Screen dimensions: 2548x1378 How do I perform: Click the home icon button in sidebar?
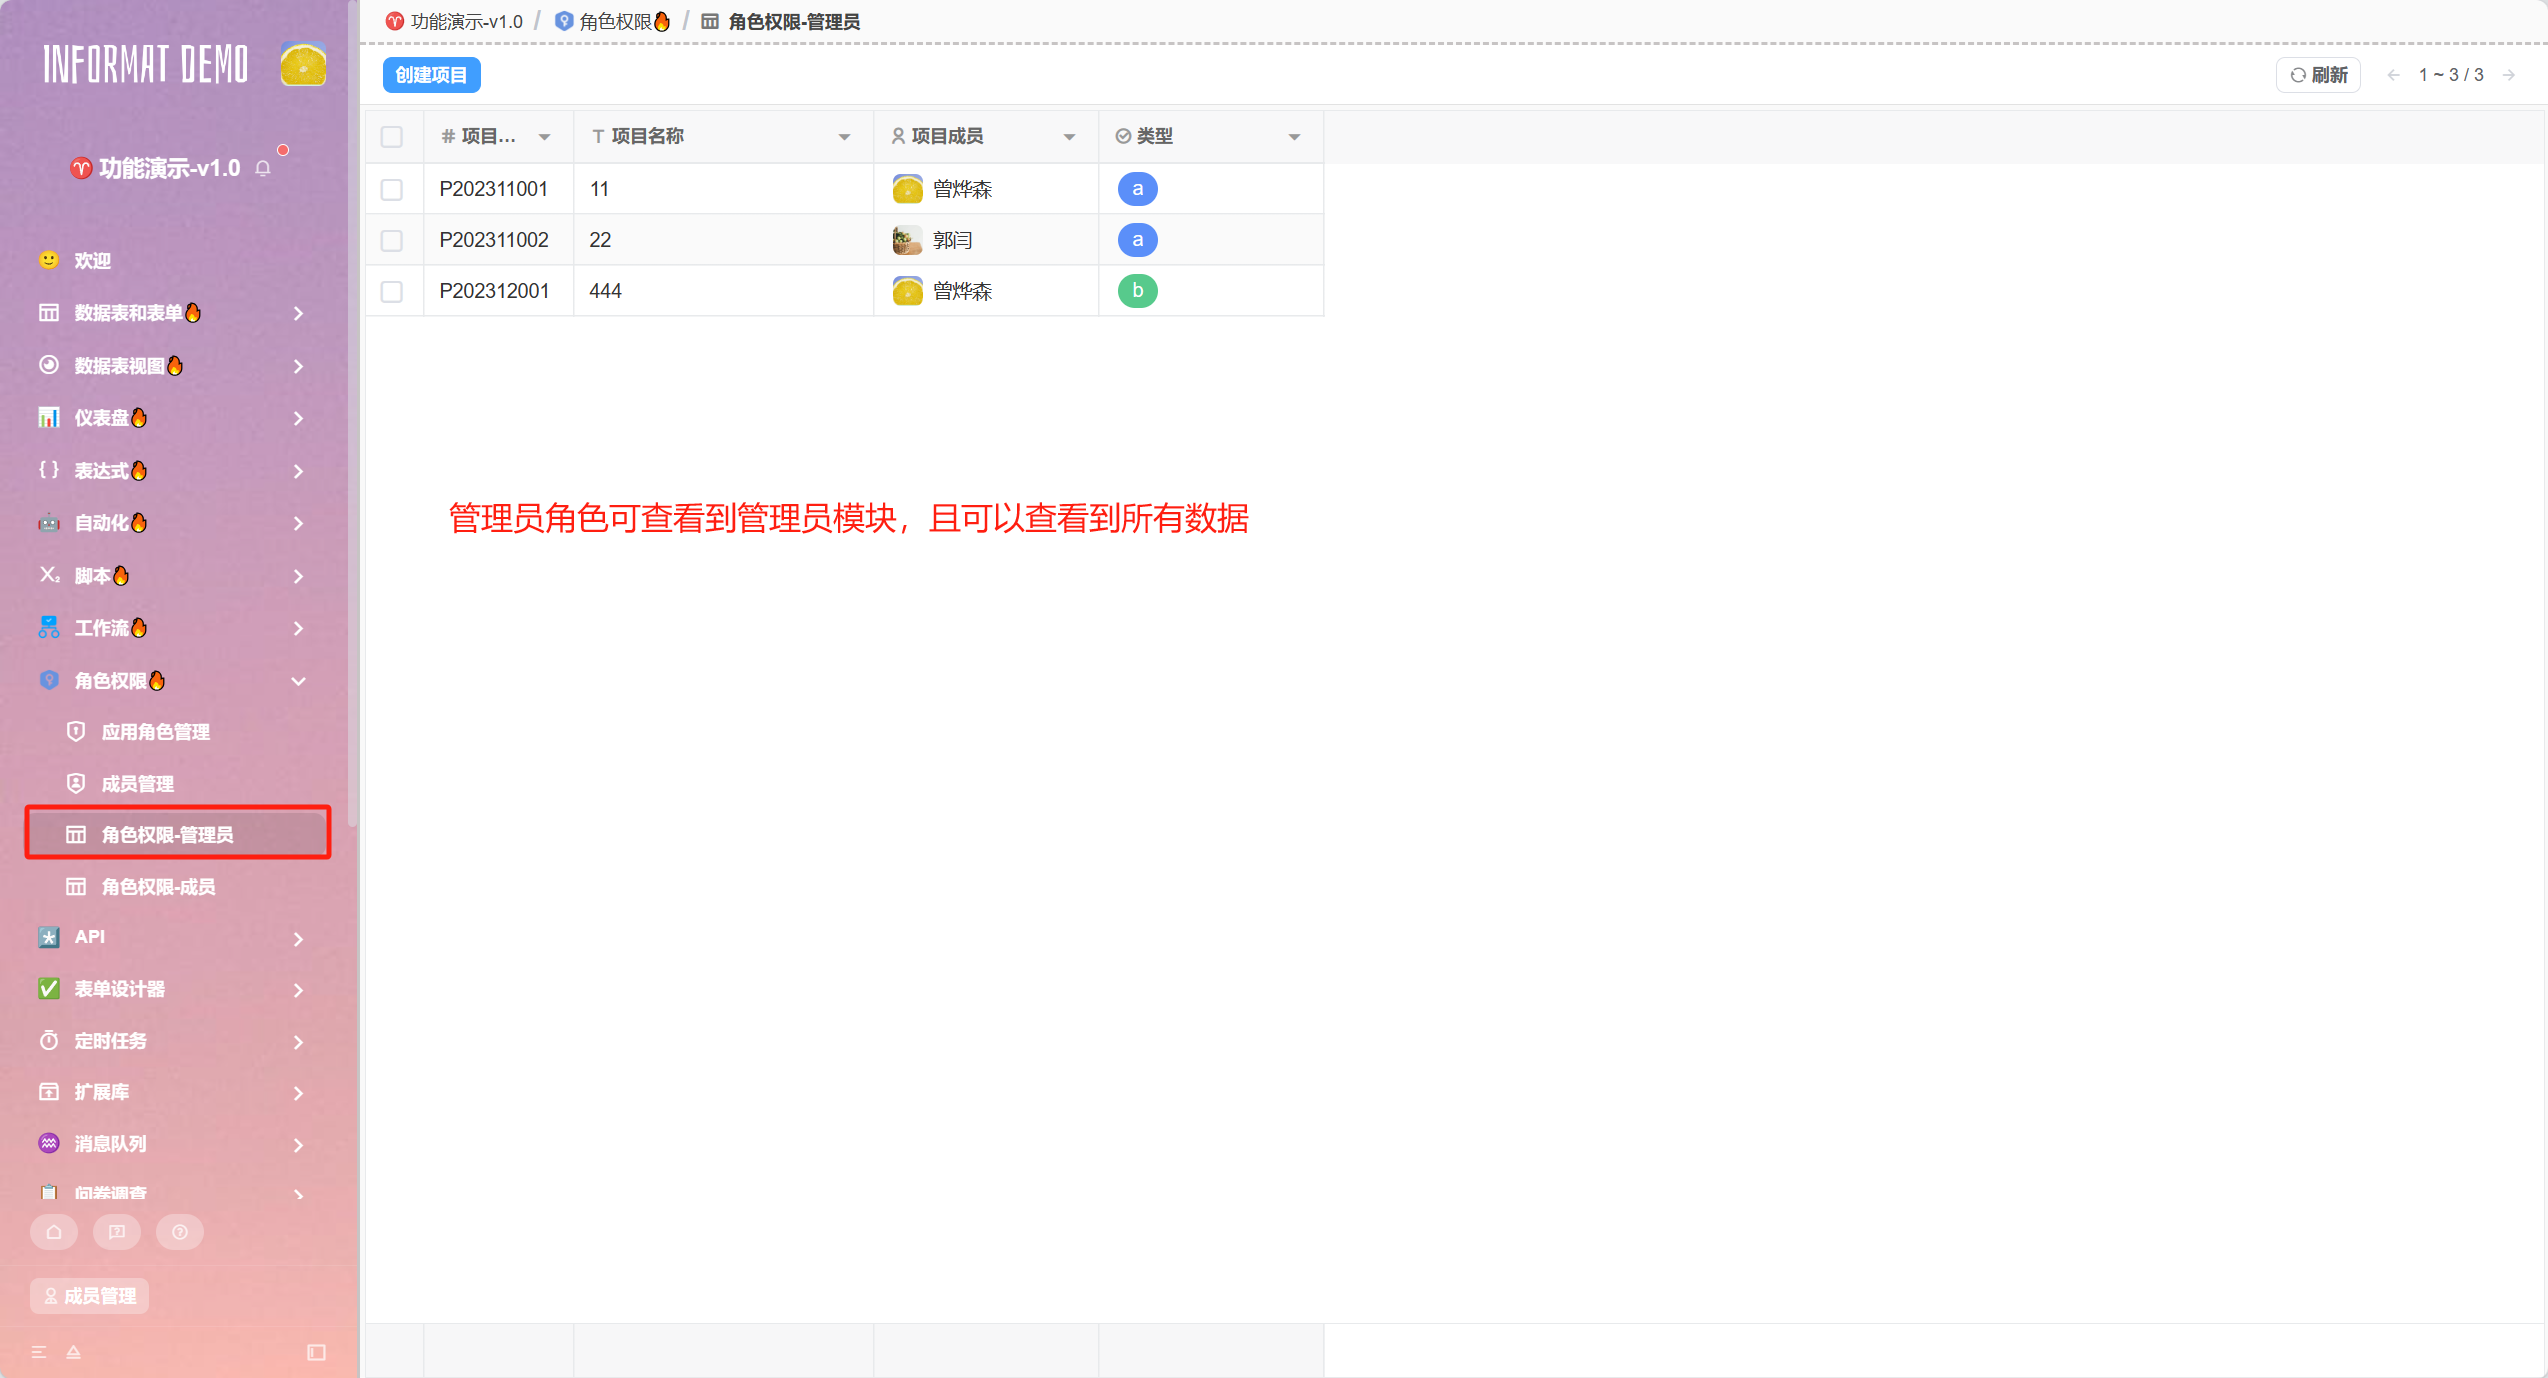point(54,1232)
